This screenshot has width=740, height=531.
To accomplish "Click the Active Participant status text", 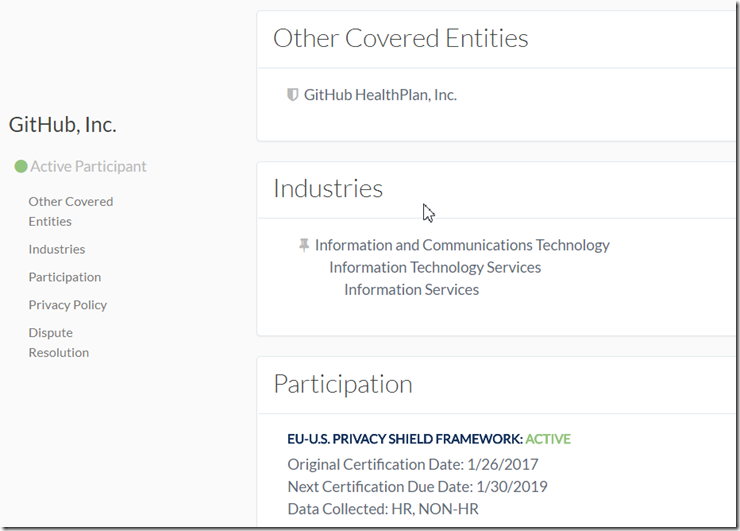I will [88, 166].
